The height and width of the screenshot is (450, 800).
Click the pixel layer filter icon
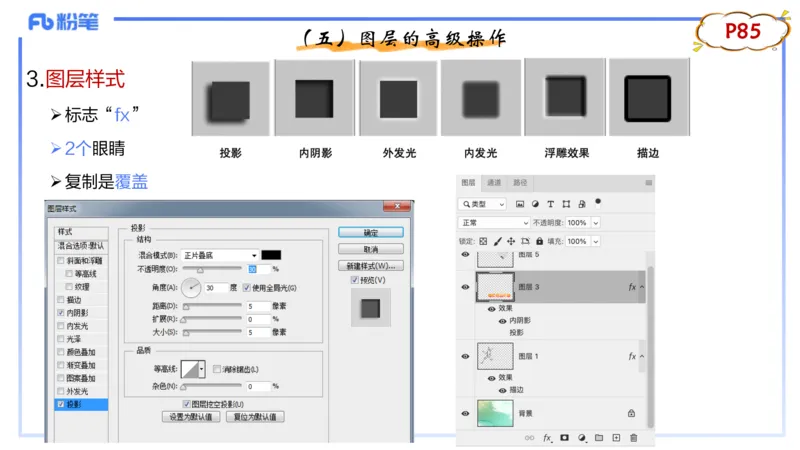coord(519,204)
